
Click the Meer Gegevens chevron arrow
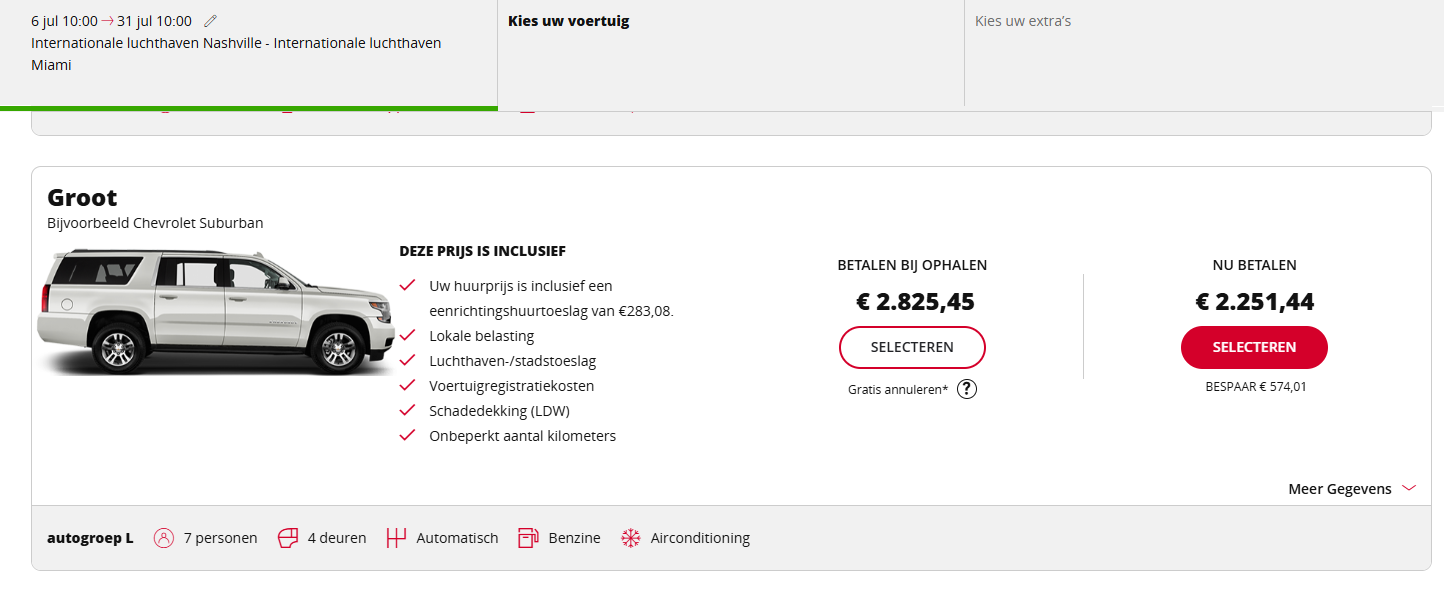[1409, 488]
